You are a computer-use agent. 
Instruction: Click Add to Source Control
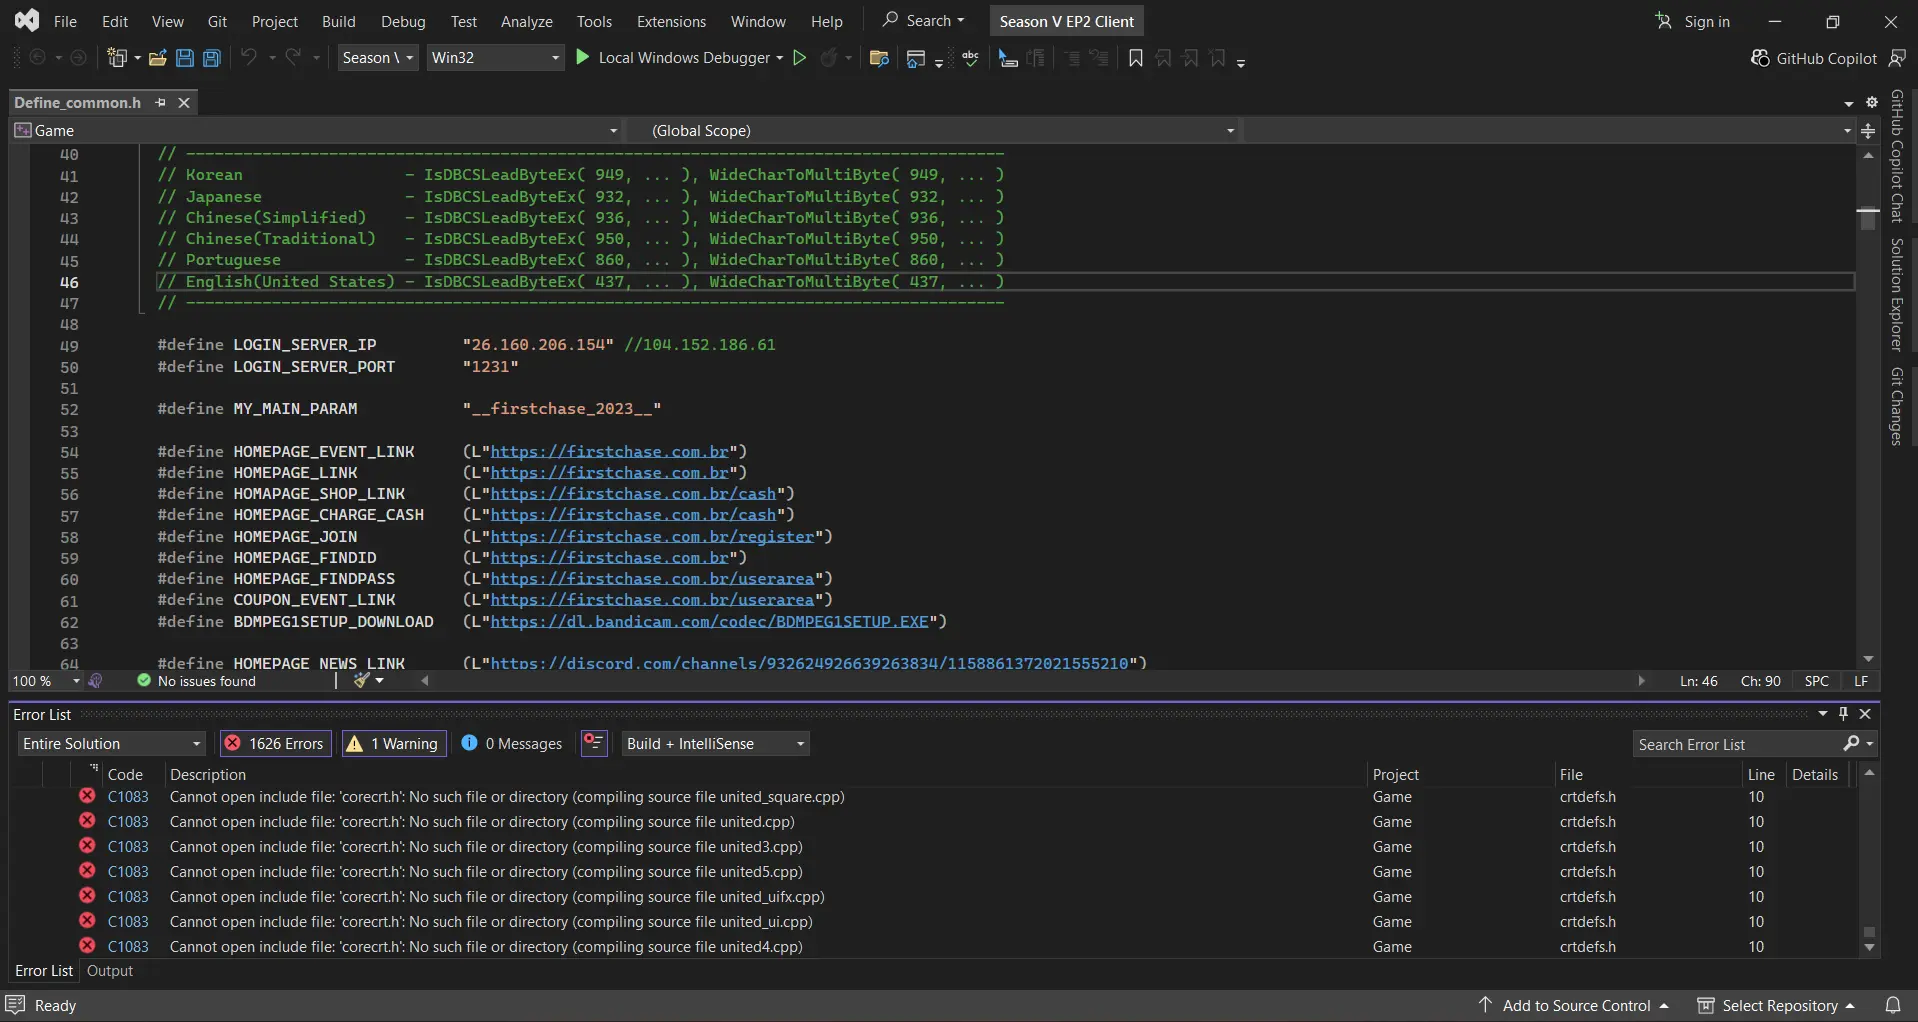pos(1575,1005)
